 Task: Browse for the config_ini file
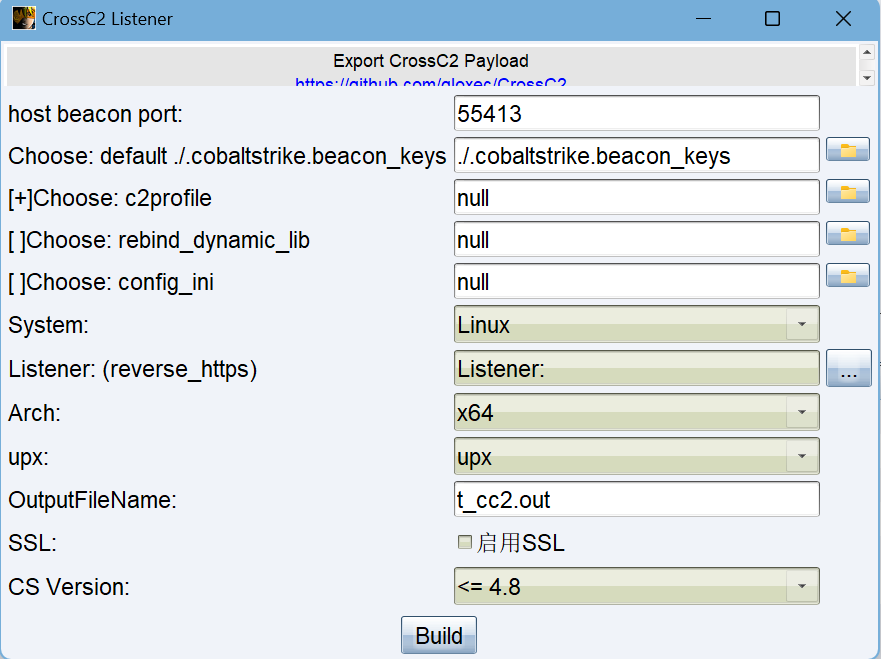point(847,276)
